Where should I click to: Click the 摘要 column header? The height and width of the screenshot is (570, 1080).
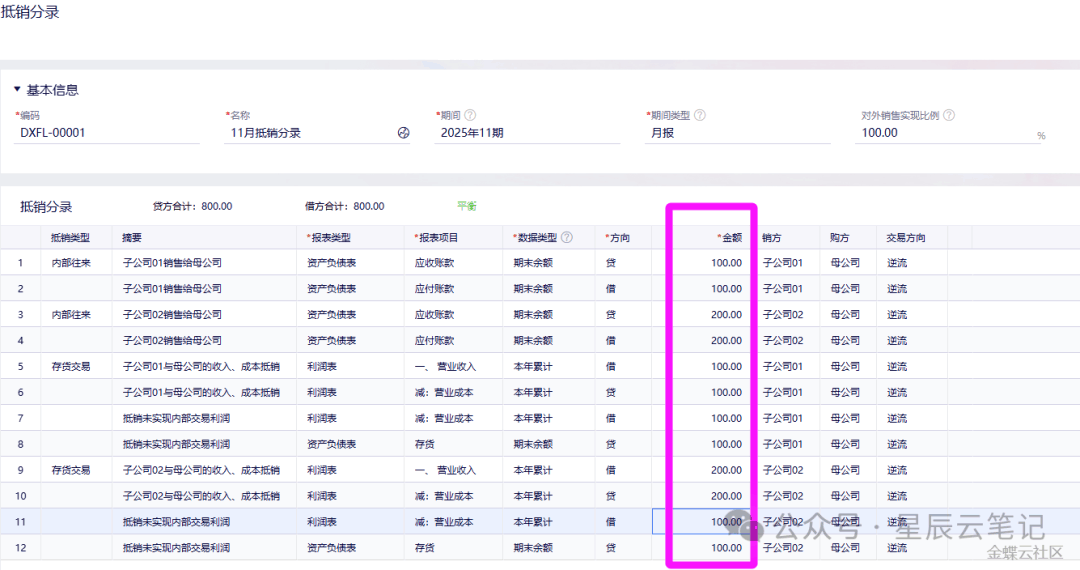pyautogui.click(x=132, y=238)
